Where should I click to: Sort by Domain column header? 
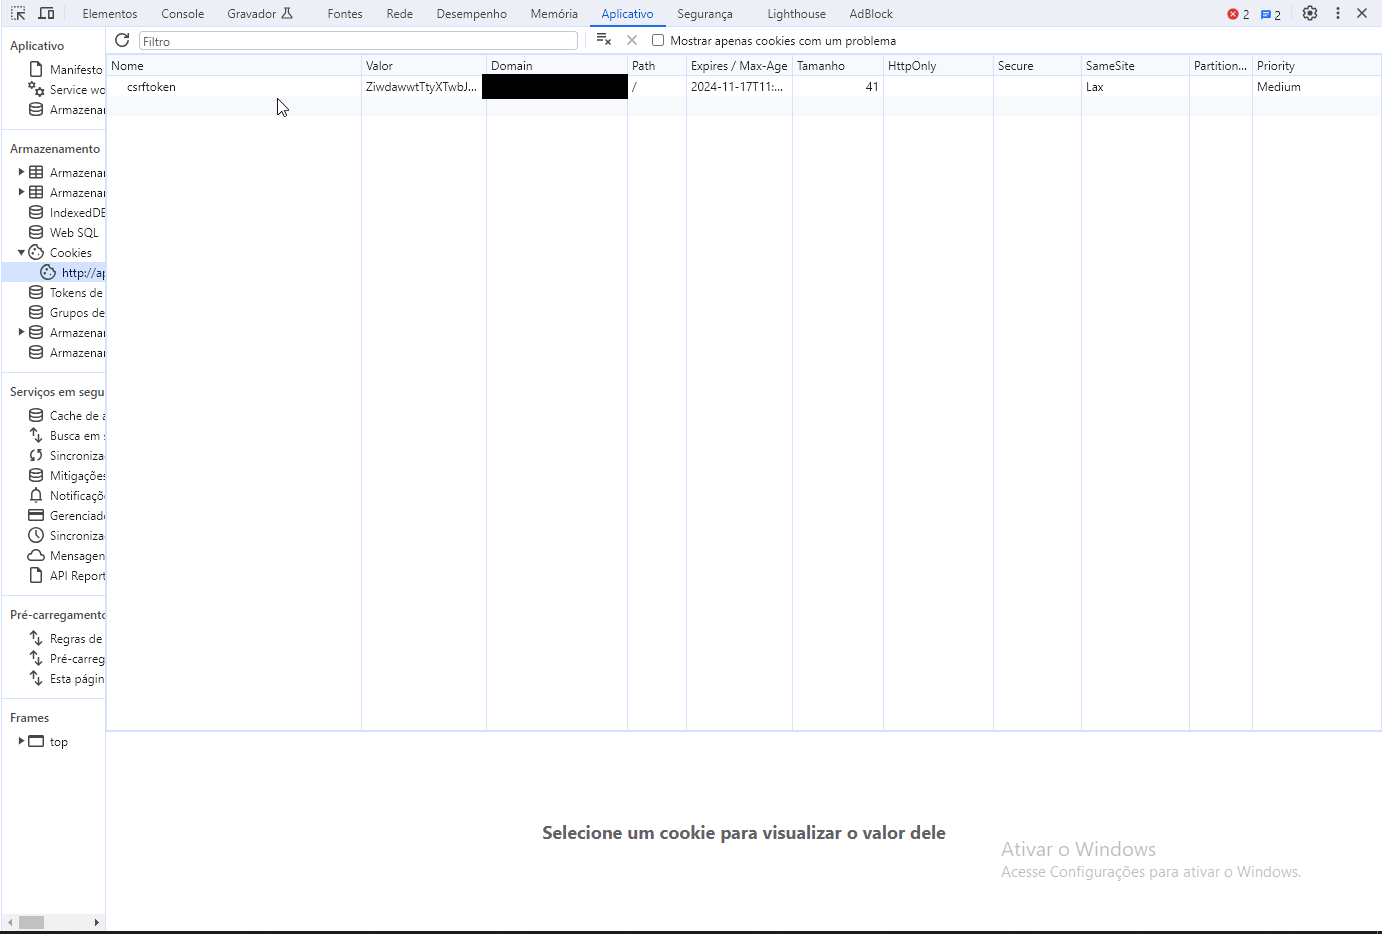[557, 65]
